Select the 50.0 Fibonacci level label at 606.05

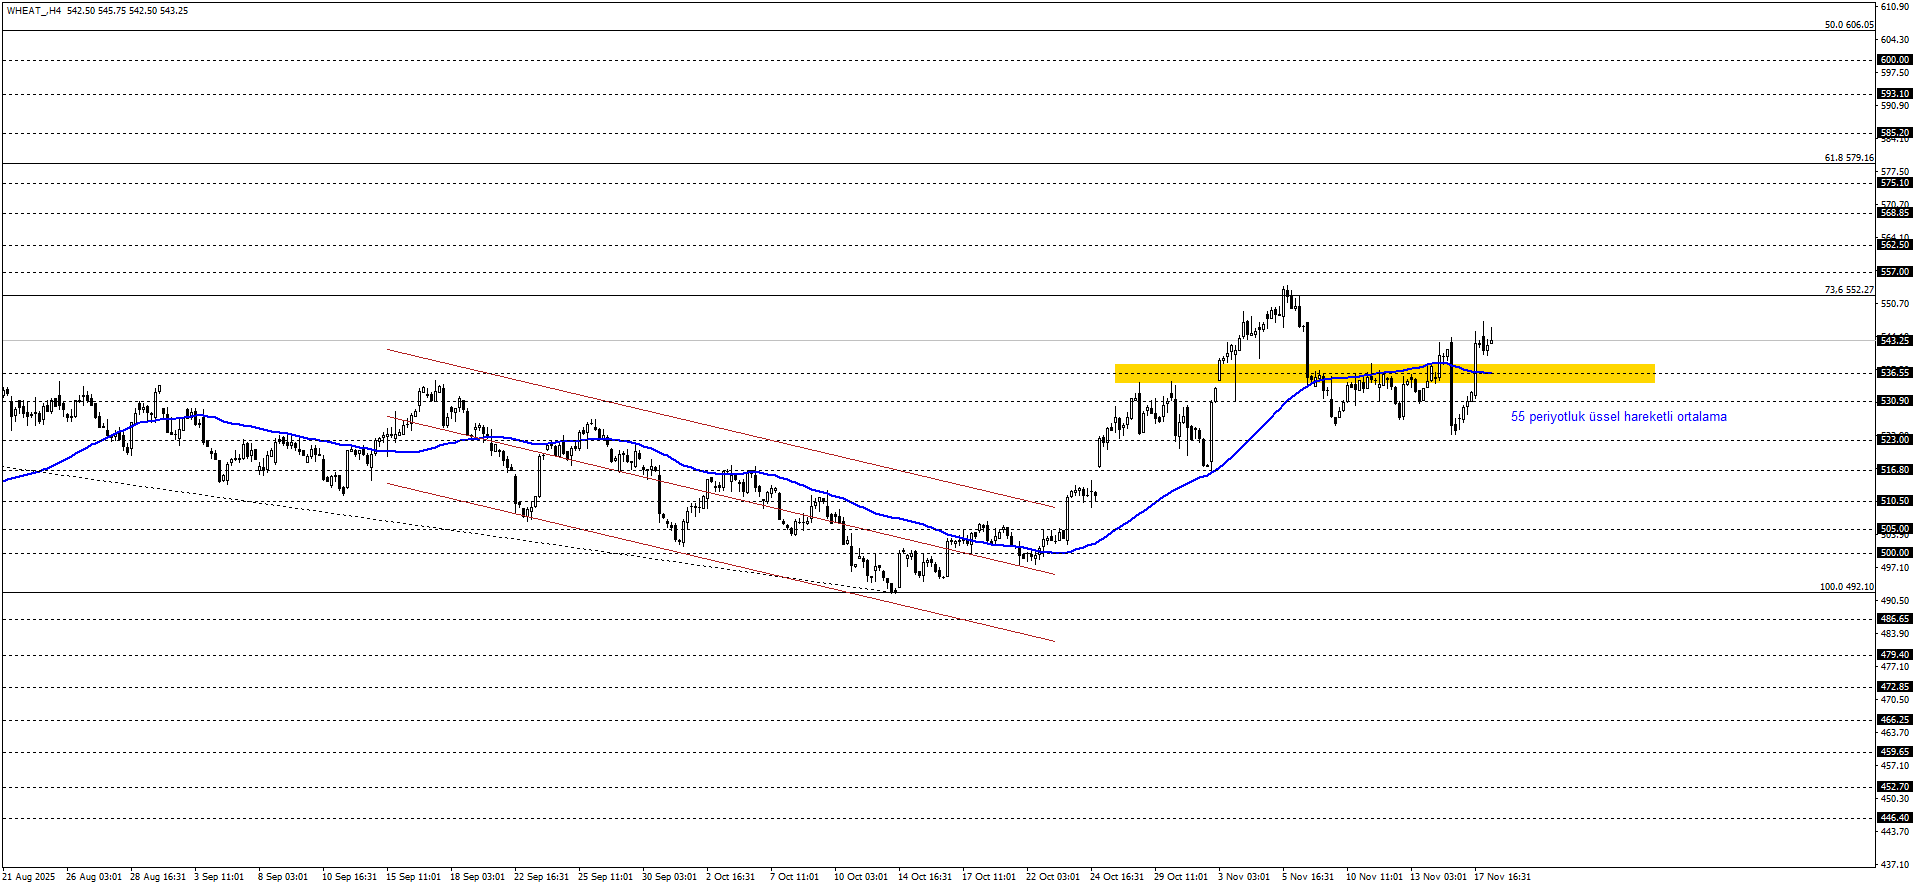coord(1848,25)
